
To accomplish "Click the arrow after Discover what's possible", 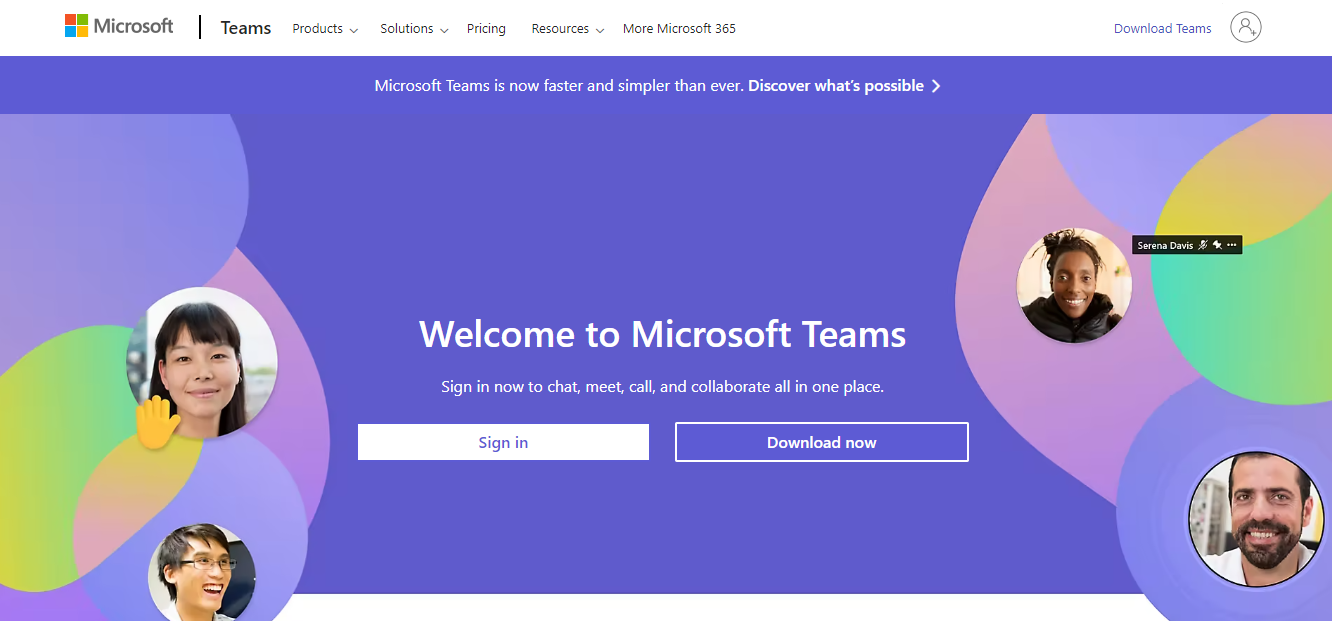I will coord(936,86).
